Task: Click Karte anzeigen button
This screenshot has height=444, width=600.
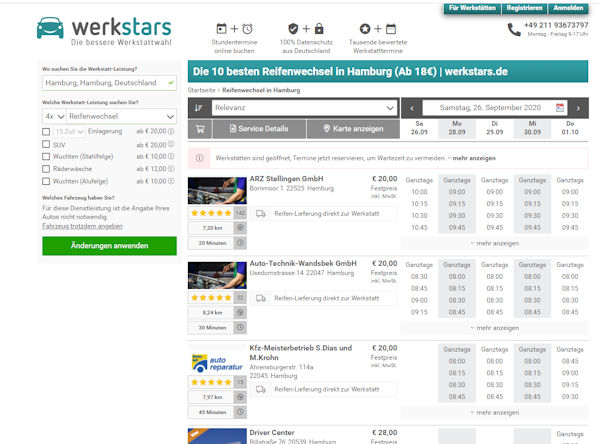Action: (353, 129)
